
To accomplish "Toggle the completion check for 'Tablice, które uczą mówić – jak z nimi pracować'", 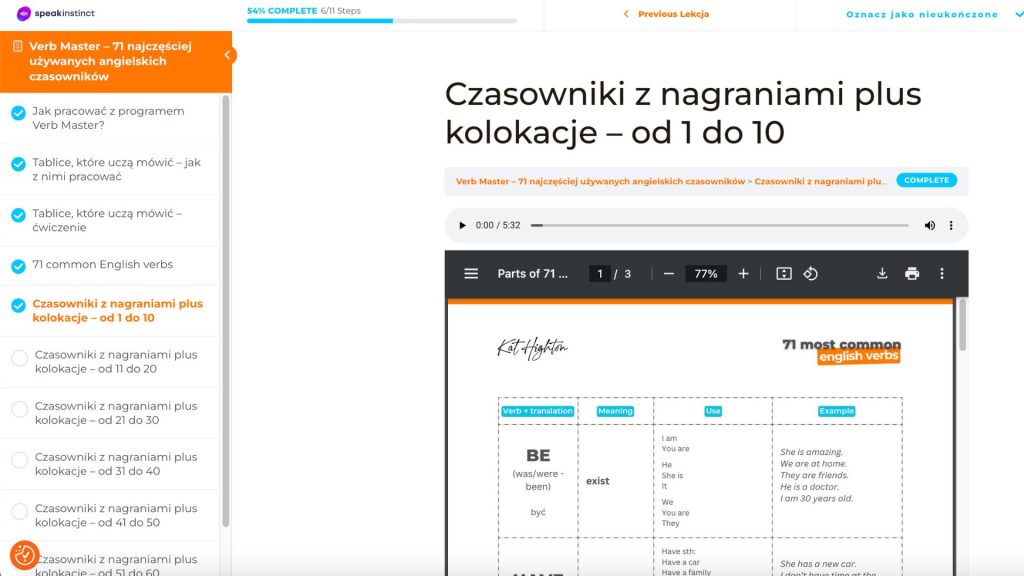I will pyautogui.click(x=18, y=164).
